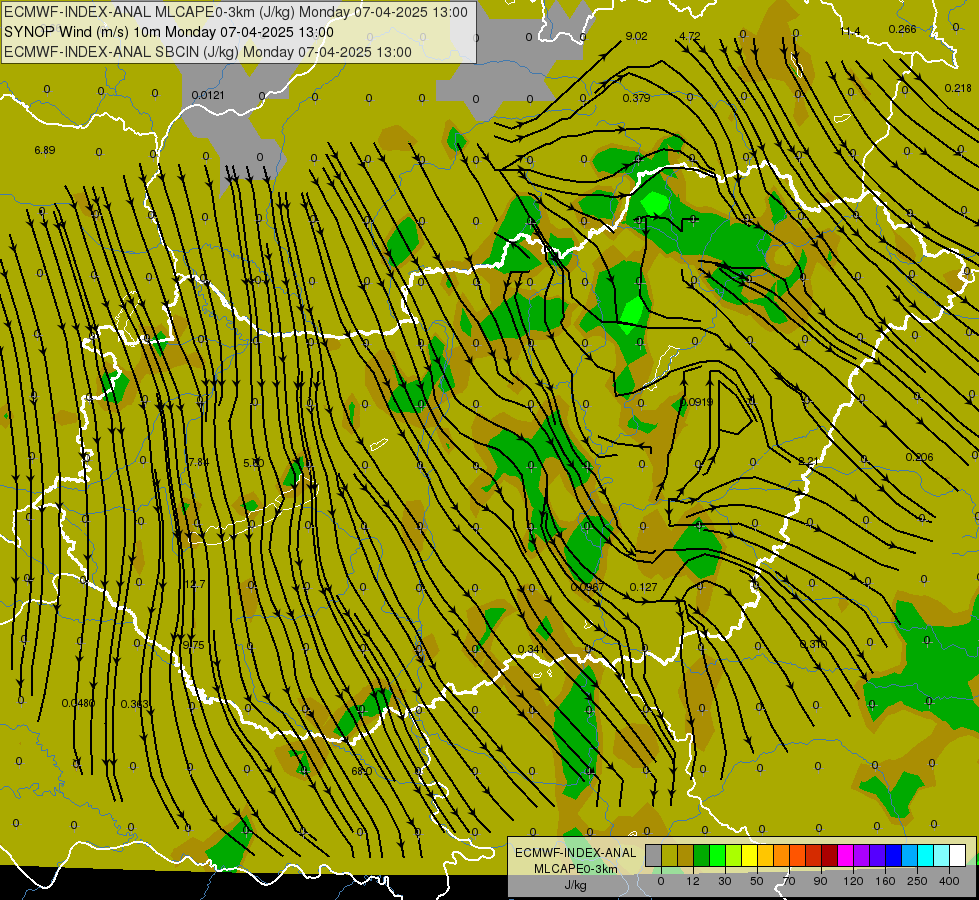This screenshot has width=979, height=900.
Task: Click the map value 0.310
Action: coord(813,644)
